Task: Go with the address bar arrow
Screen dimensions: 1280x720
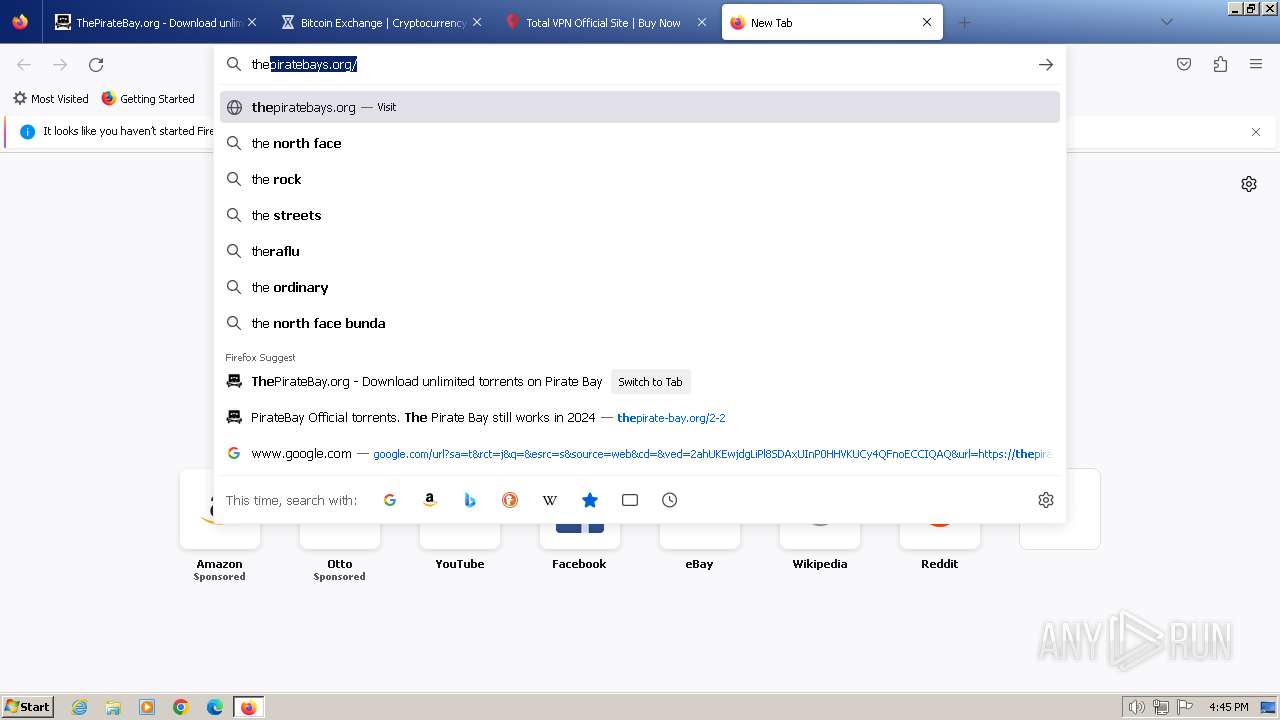Action: 1046,64
